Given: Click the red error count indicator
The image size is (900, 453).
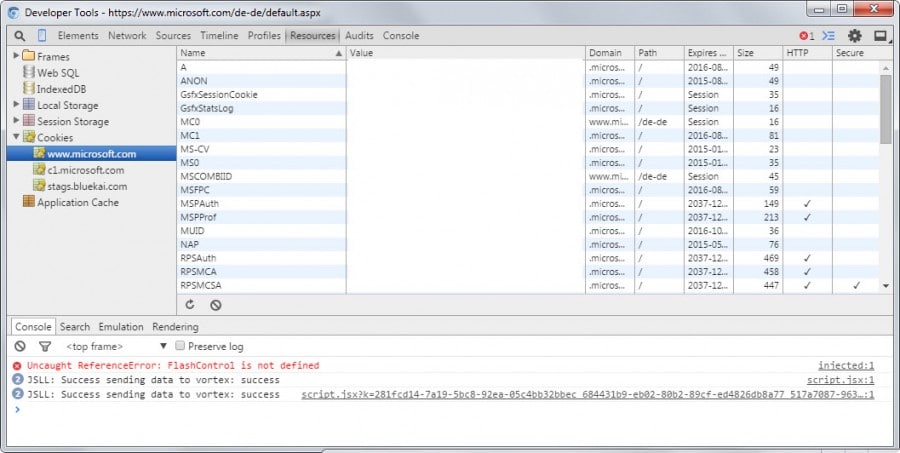Looking at the screenshot, I should click(806, 36).
